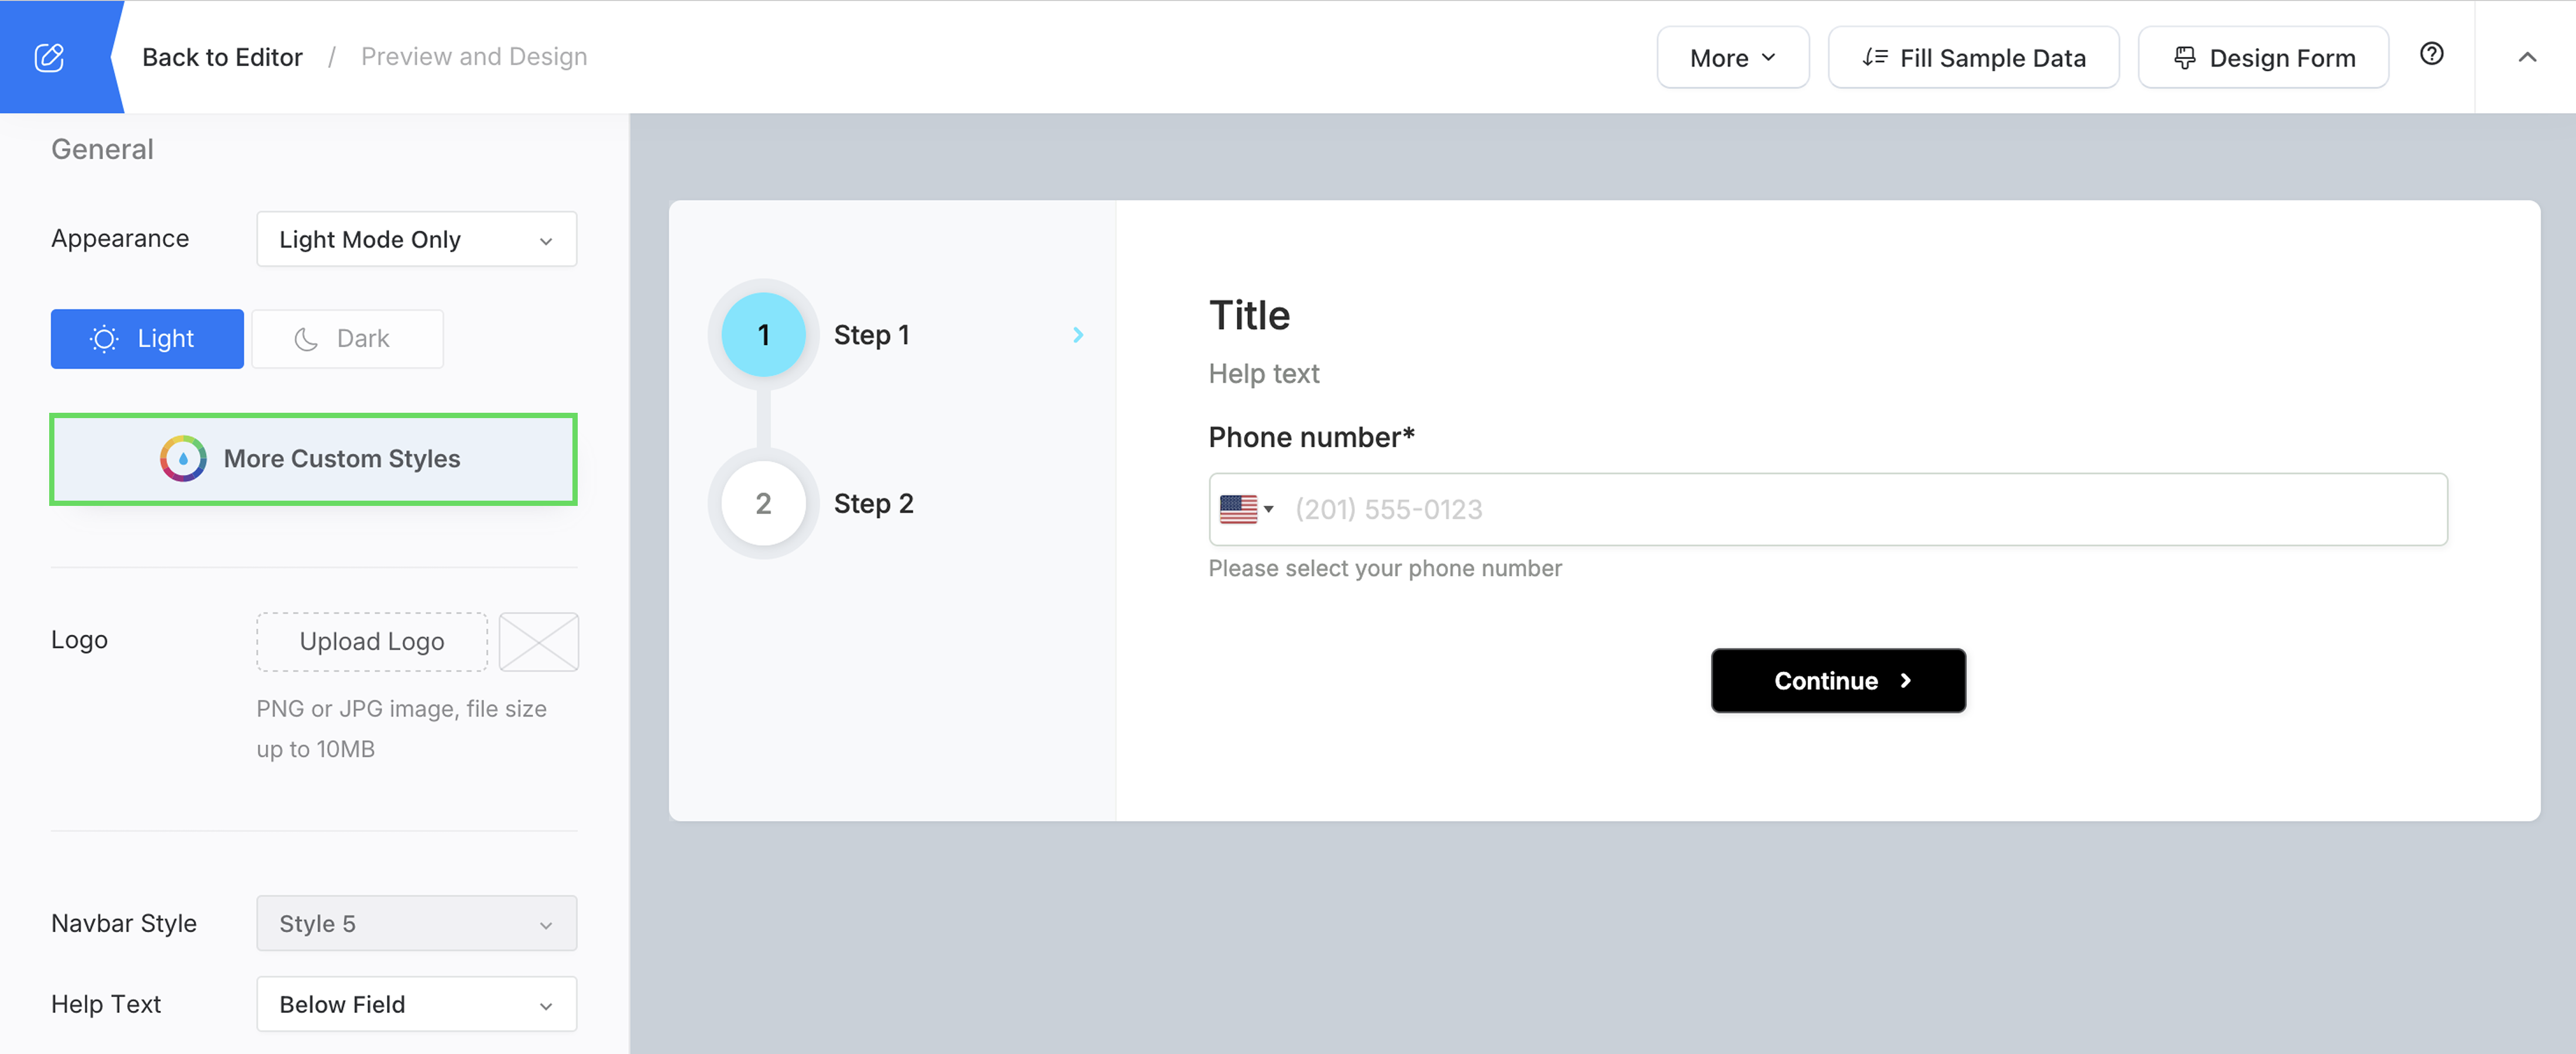Click the logo placeholder image thumbnail
Screen dimensions: 2576x1054
coord(538,642)
